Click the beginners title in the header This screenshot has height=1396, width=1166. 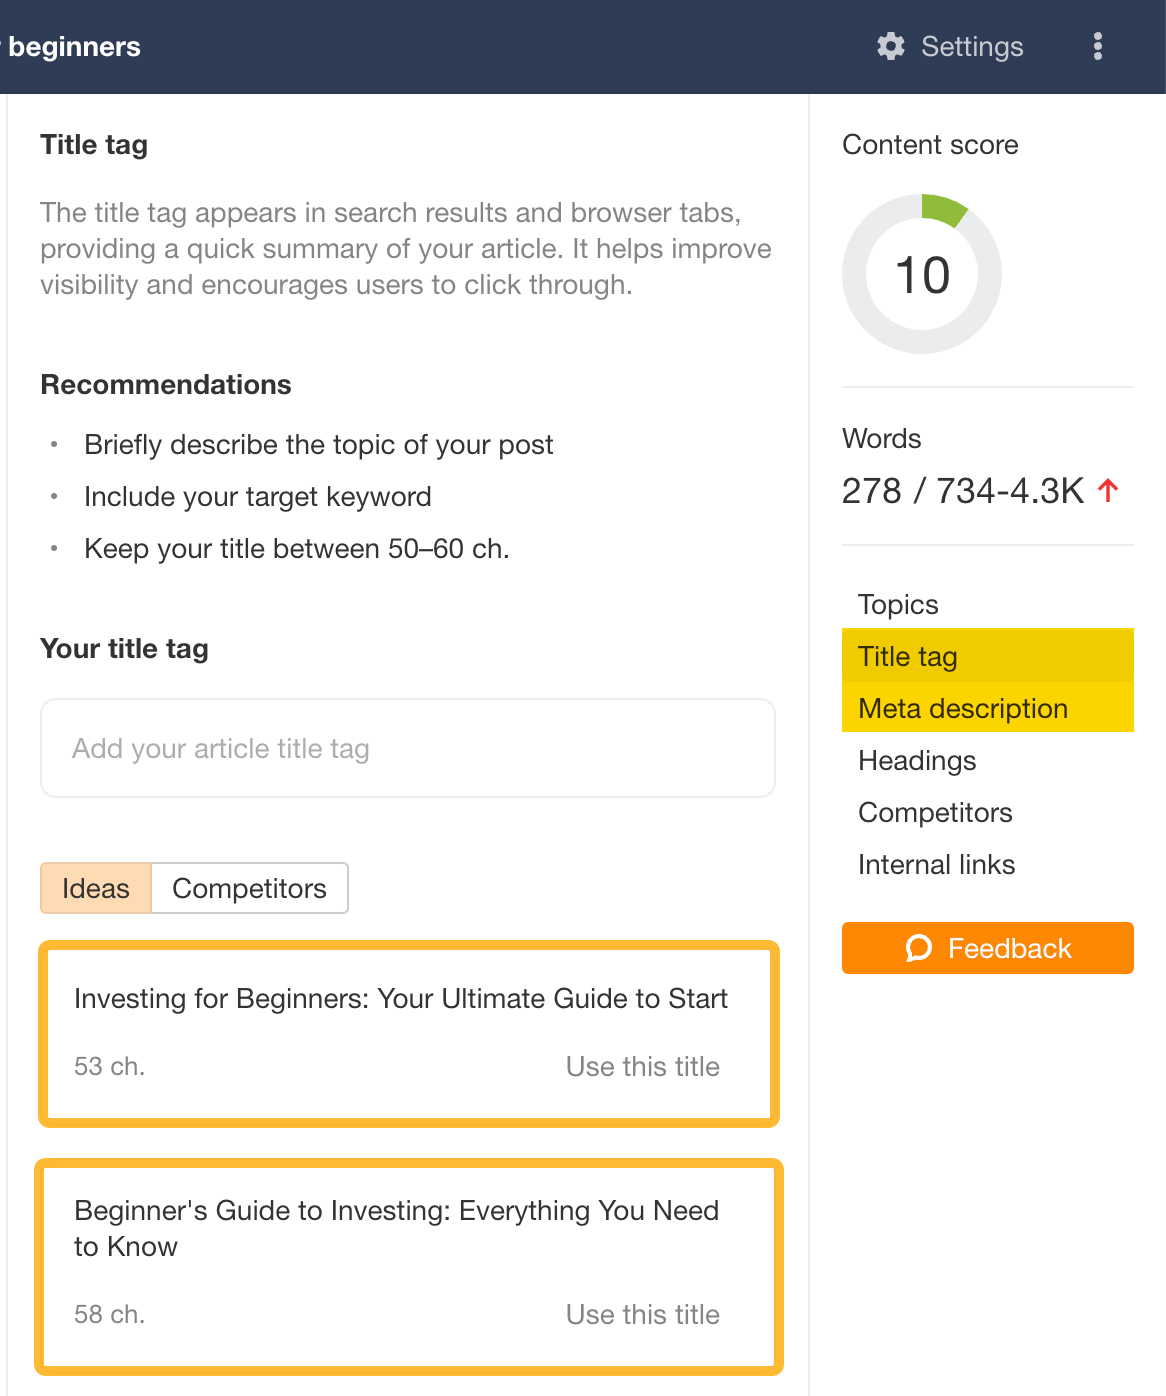click(x=75, y=46)
